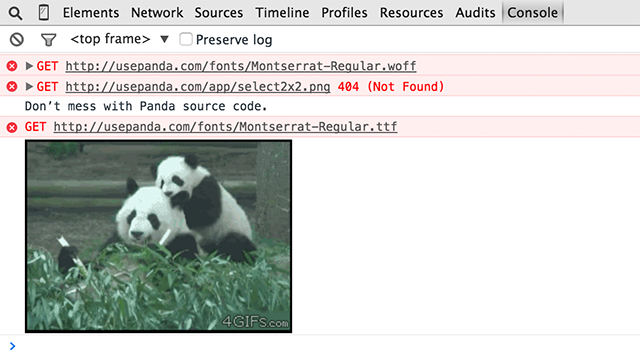This screenshot has height=364, width=640.
Task: Open the Montserrat-Regular.woff URL link
Action: point(241,66)
